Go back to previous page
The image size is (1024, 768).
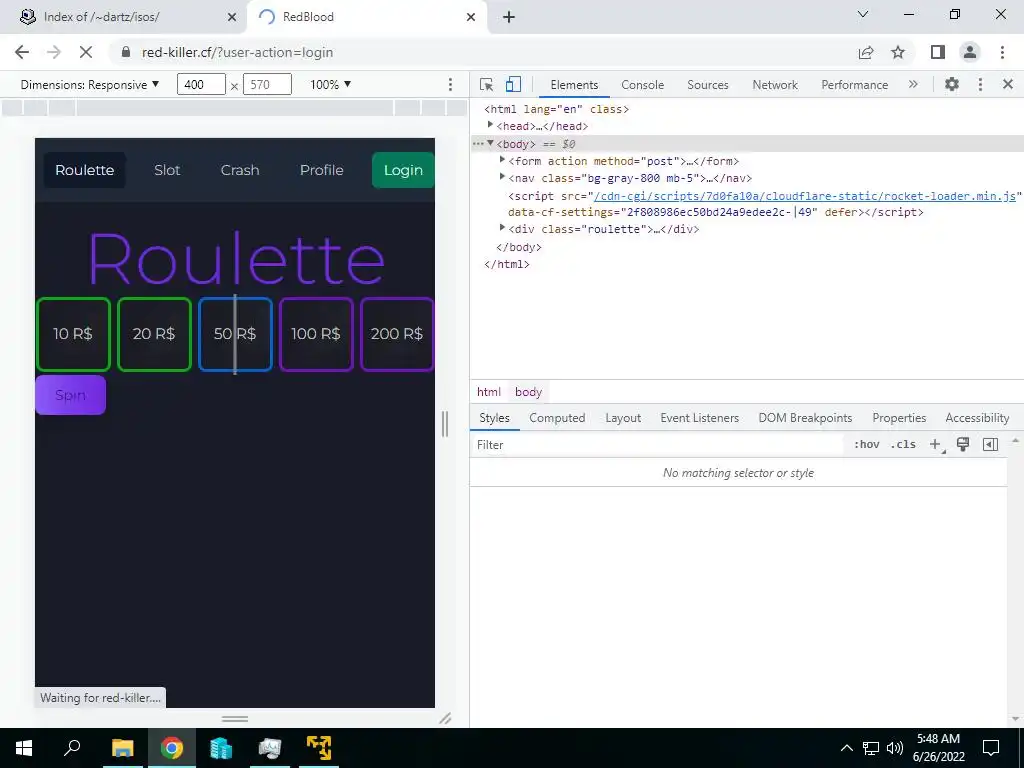22,52
